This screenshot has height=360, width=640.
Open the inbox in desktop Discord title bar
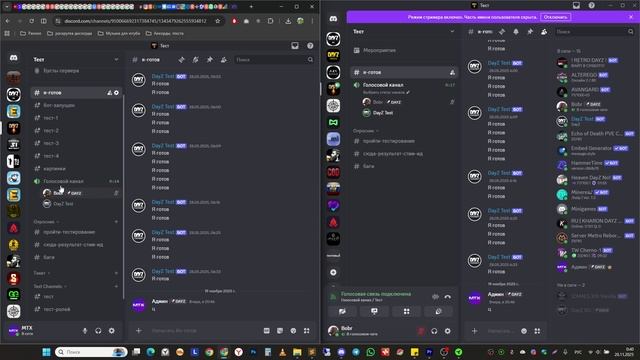coord(576,5)
